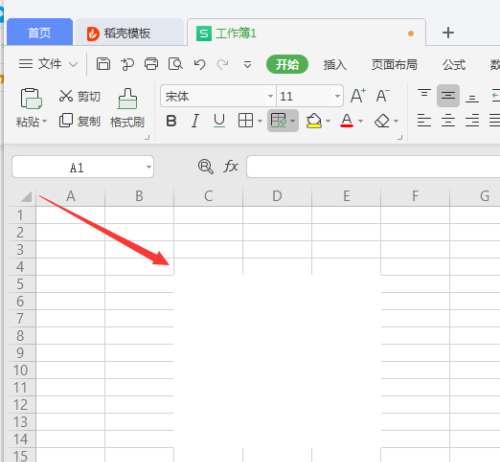Click the hamburger menu icon by 文件
500x462 pixels.
click(26, 64)
